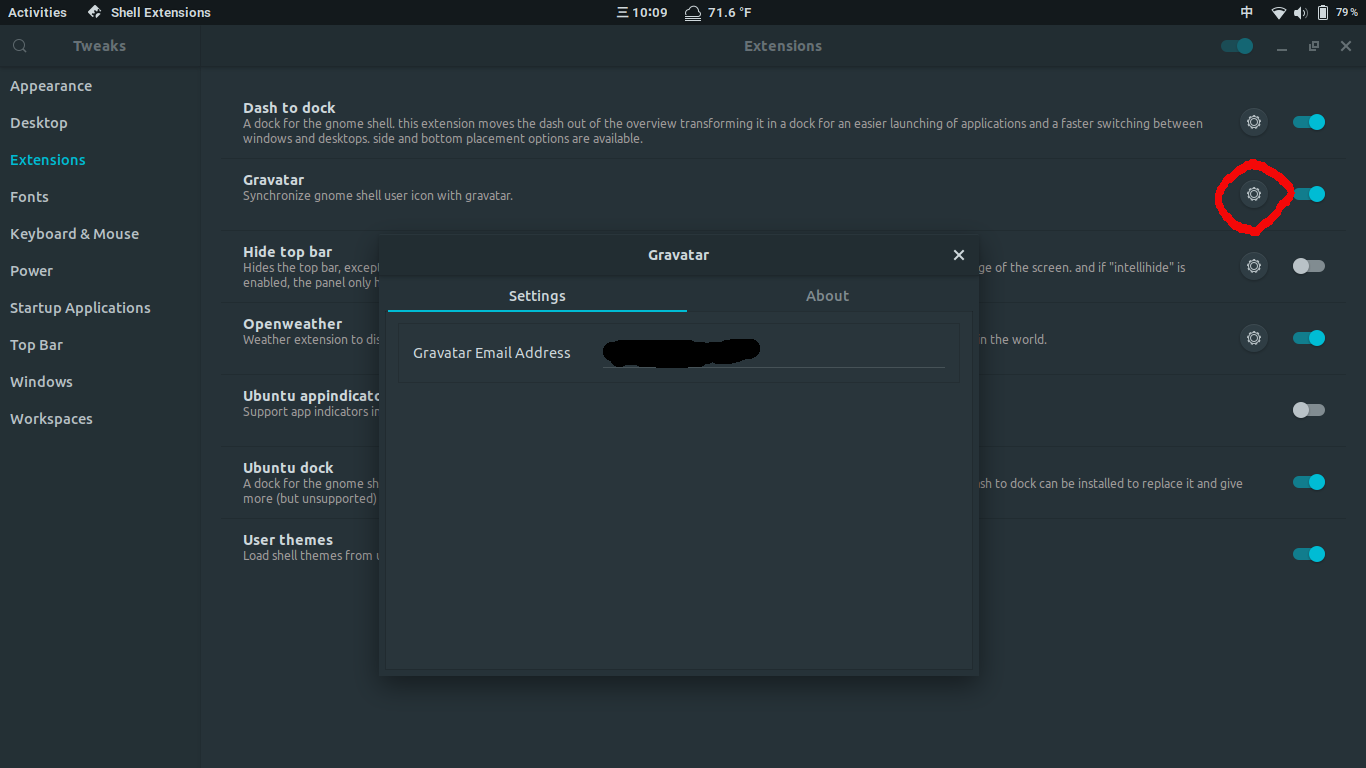
Task: Open Appearance section in sidebar
Action: point(100,86)
